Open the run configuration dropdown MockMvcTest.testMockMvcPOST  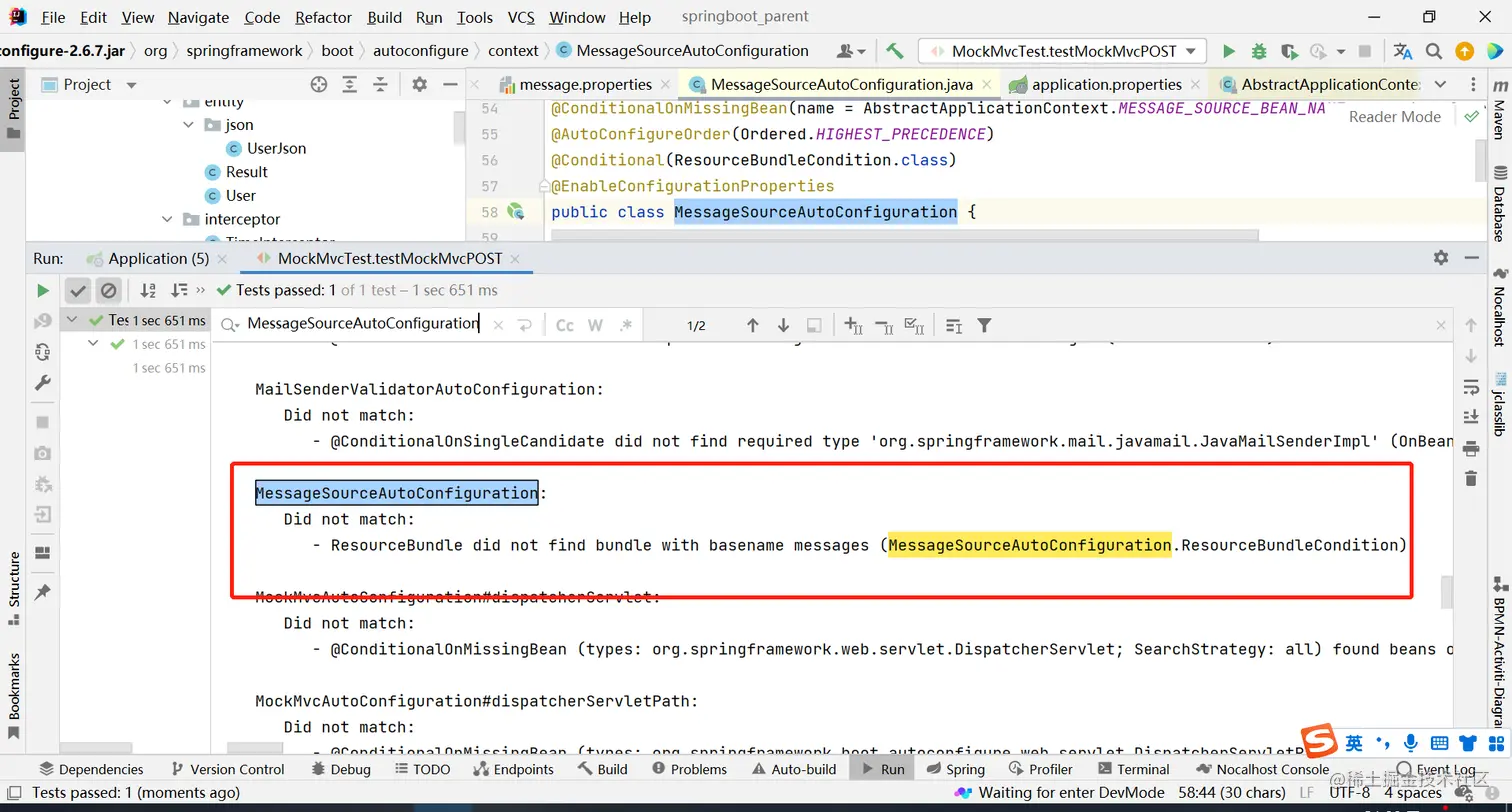click(1062, 51)
